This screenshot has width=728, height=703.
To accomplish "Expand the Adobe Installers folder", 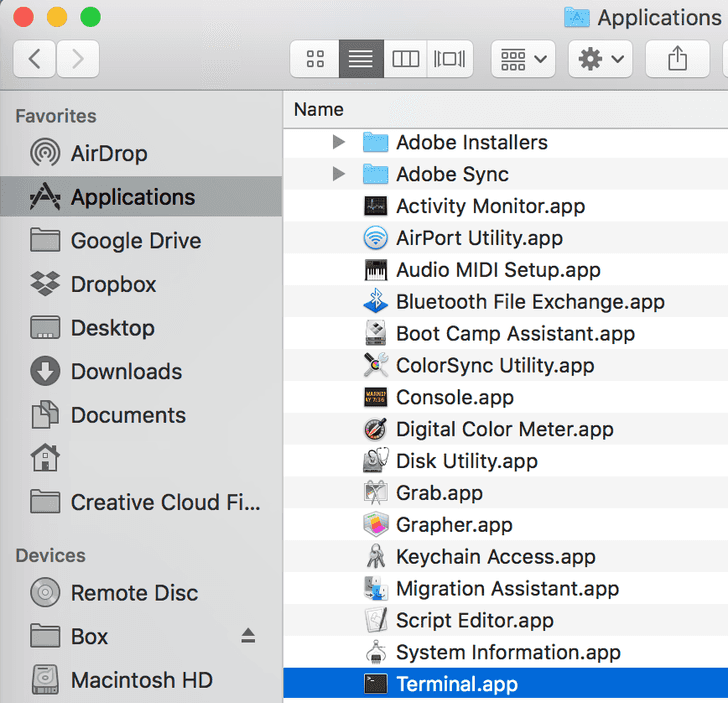I will point(339,142).
